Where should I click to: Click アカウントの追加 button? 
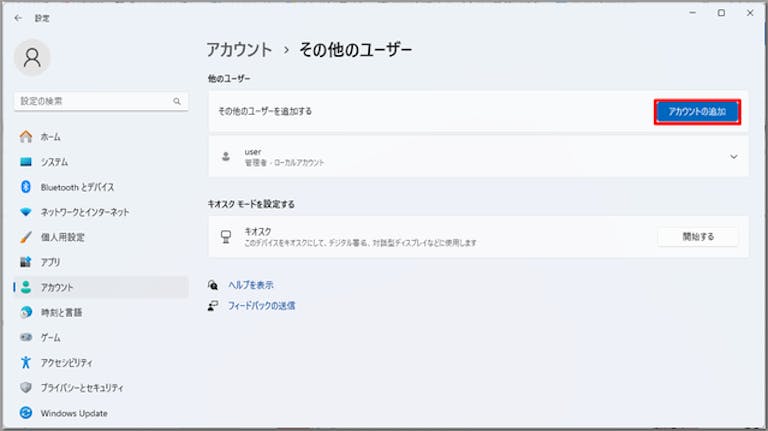tap(697, 112)
